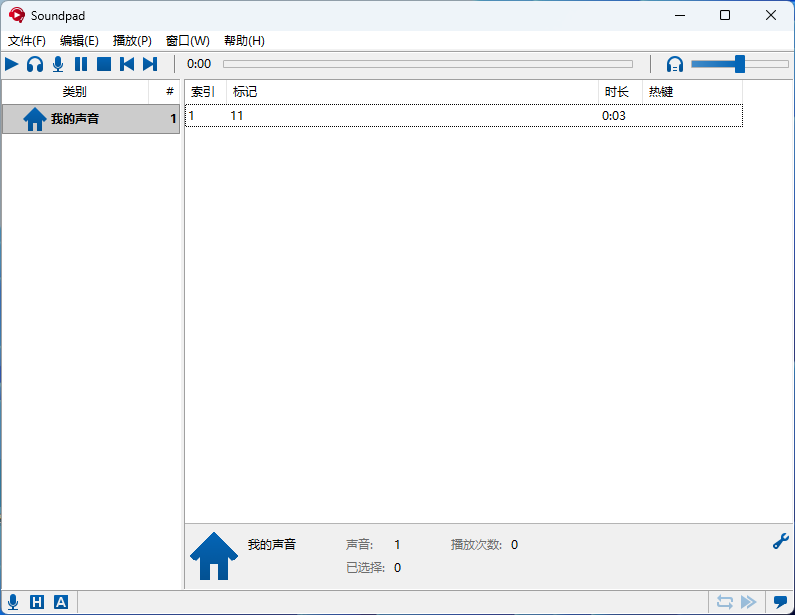Click the 0:03 duration cell

[613, 116]
